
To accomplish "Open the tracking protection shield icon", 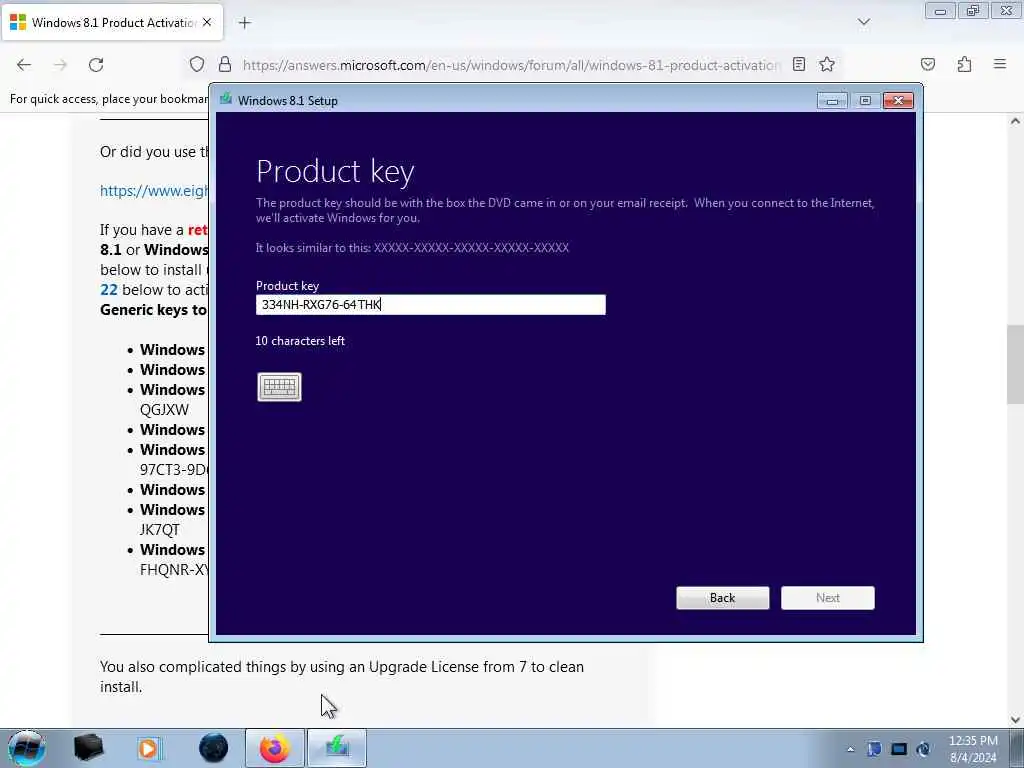I will point(197,64).
